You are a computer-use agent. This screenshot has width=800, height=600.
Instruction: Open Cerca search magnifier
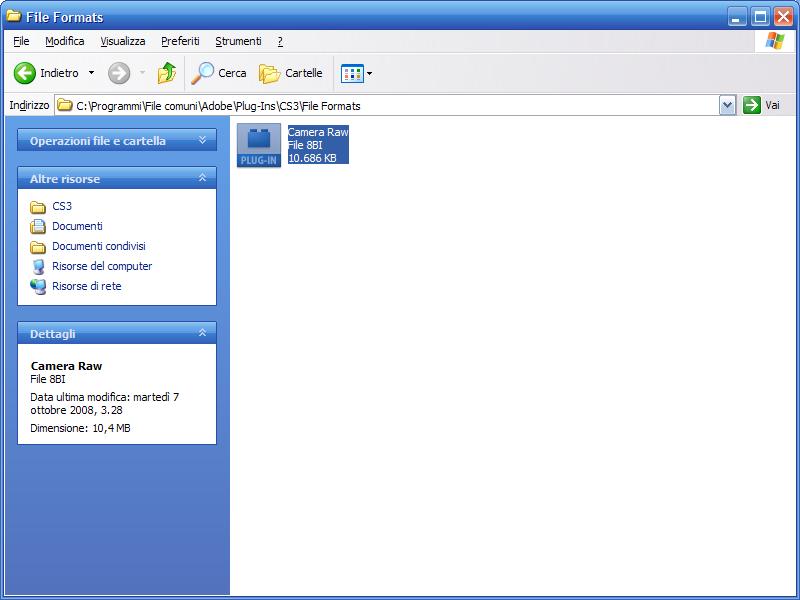point(203,73)
